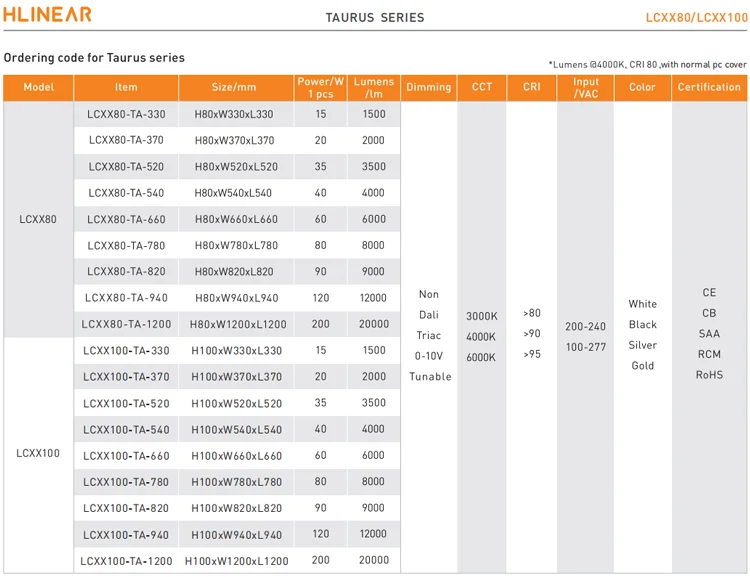Click 'Non' dimming option
Image resolution: width=750 pixels, height=577 pixels.
pos(429,294)
